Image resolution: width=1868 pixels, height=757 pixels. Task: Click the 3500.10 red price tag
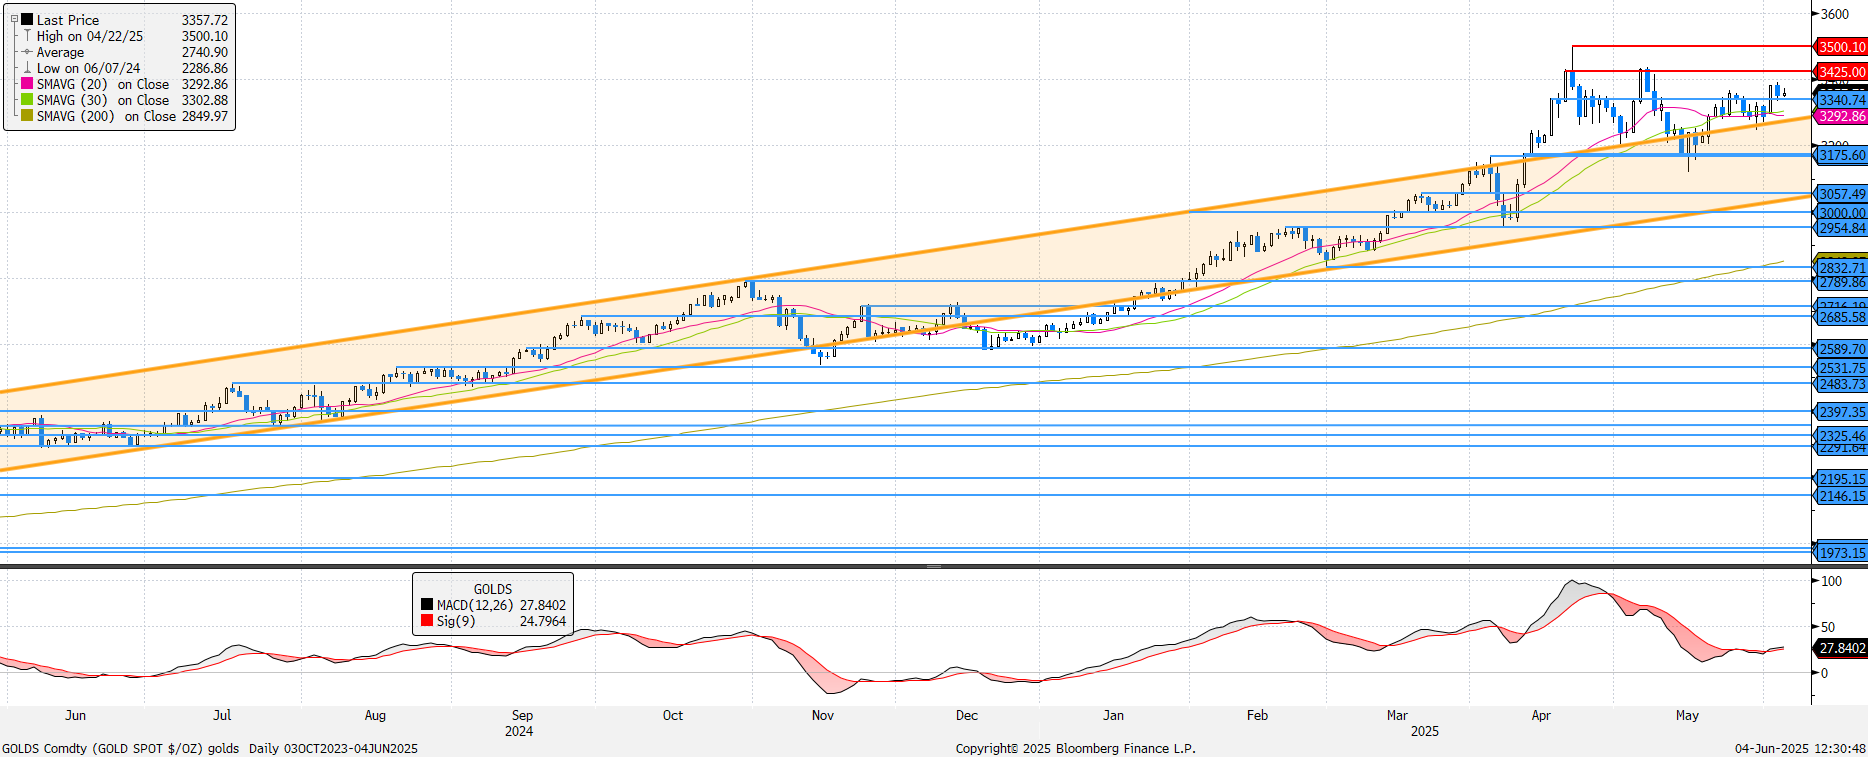1840,47
